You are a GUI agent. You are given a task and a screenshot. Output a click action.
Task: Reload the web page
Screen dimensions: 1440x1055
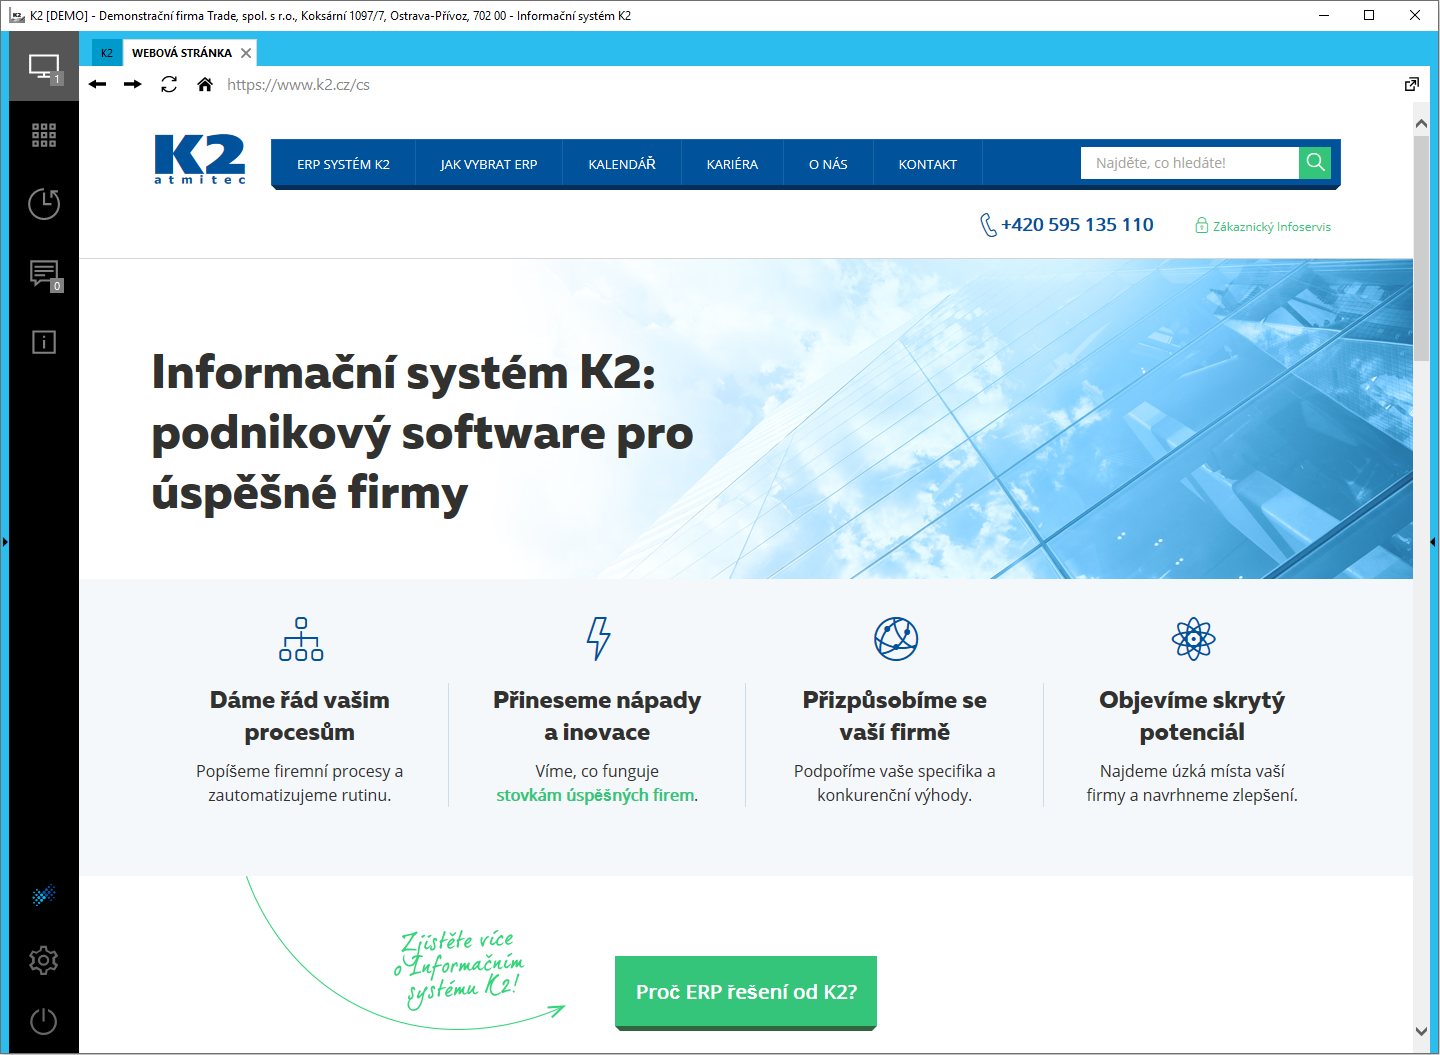169,84
